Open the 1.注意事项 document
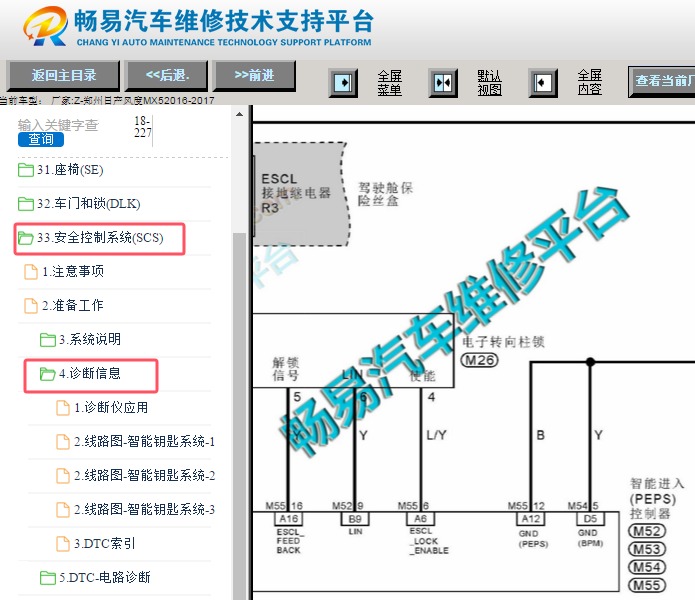Screen dimensions: 695x600 pyautogui.click(x=73, y=271)
